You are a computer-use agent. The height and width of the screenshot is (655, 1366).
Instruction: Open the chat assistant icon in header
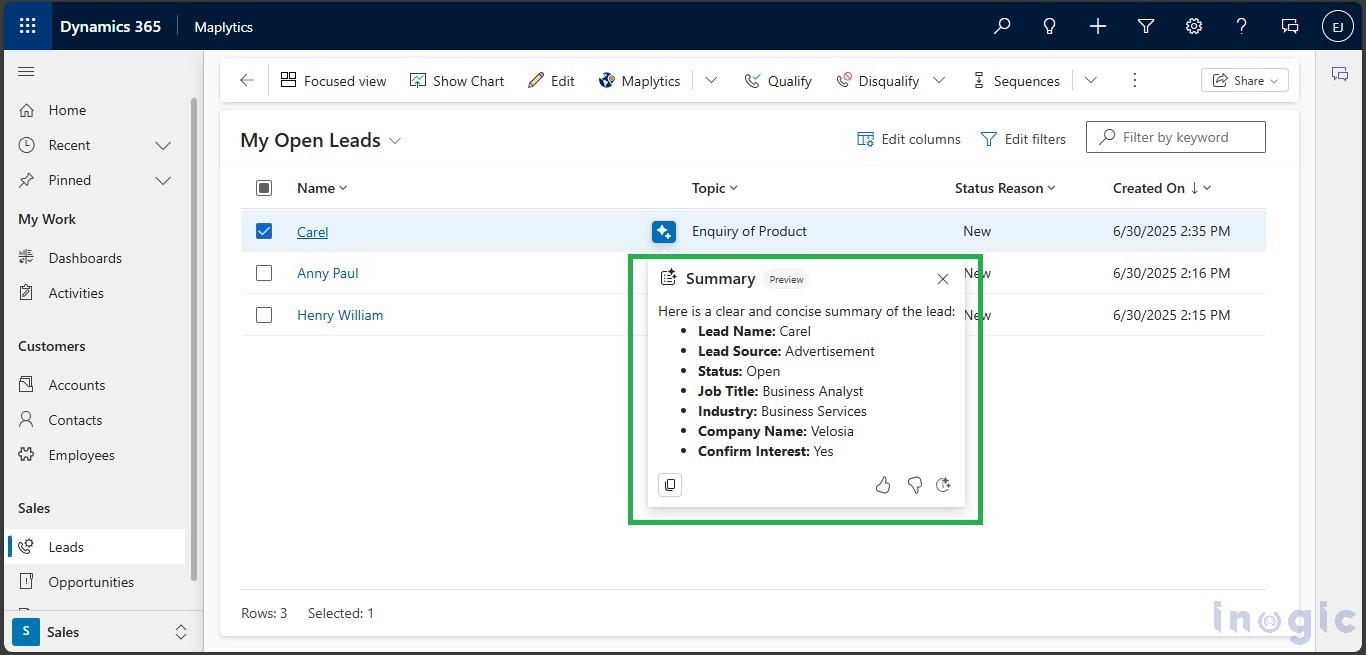click(1290, 27)
